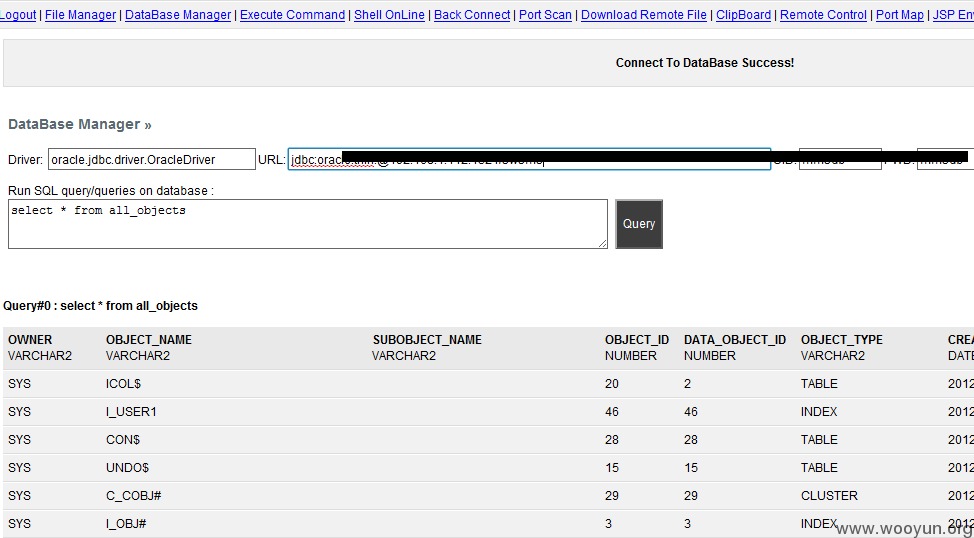Open Shell OnLine link
974x538 pixels.
[389, 14]
